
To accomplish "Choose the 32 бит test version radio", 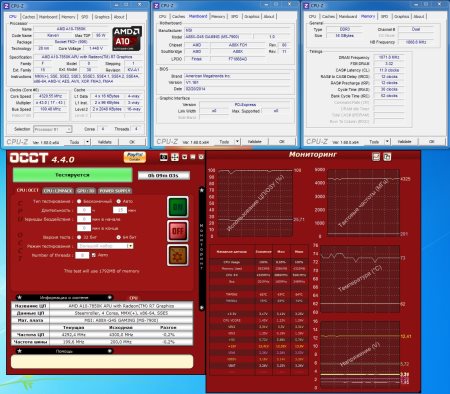I will coord(79,237).
